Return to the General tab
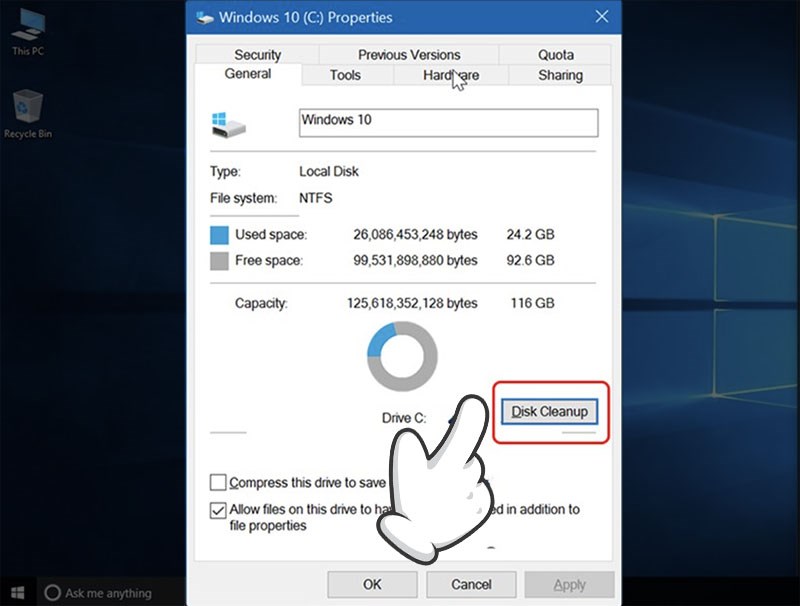The height and width of the screenshot is (606, 800). click(x=247, y=74)
